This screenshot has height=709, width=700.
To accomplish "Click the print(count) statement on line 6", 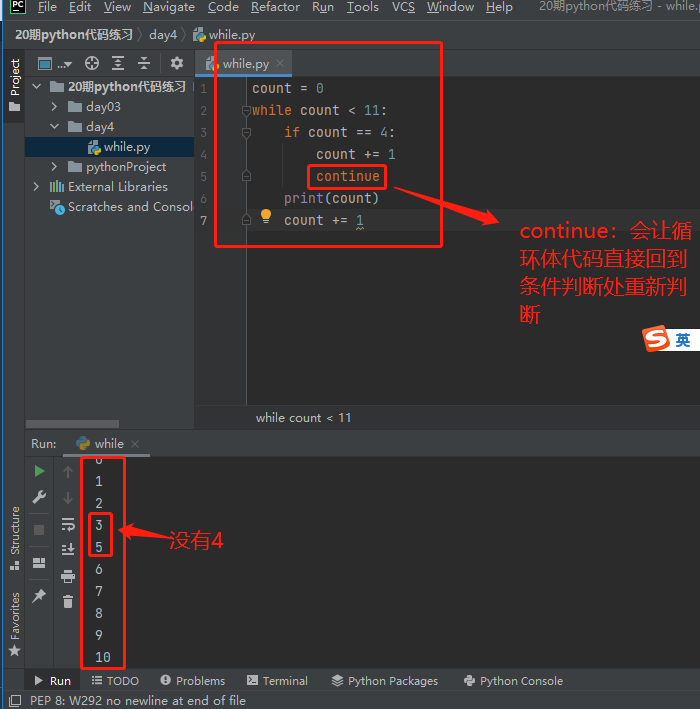I will coord(331,199).
